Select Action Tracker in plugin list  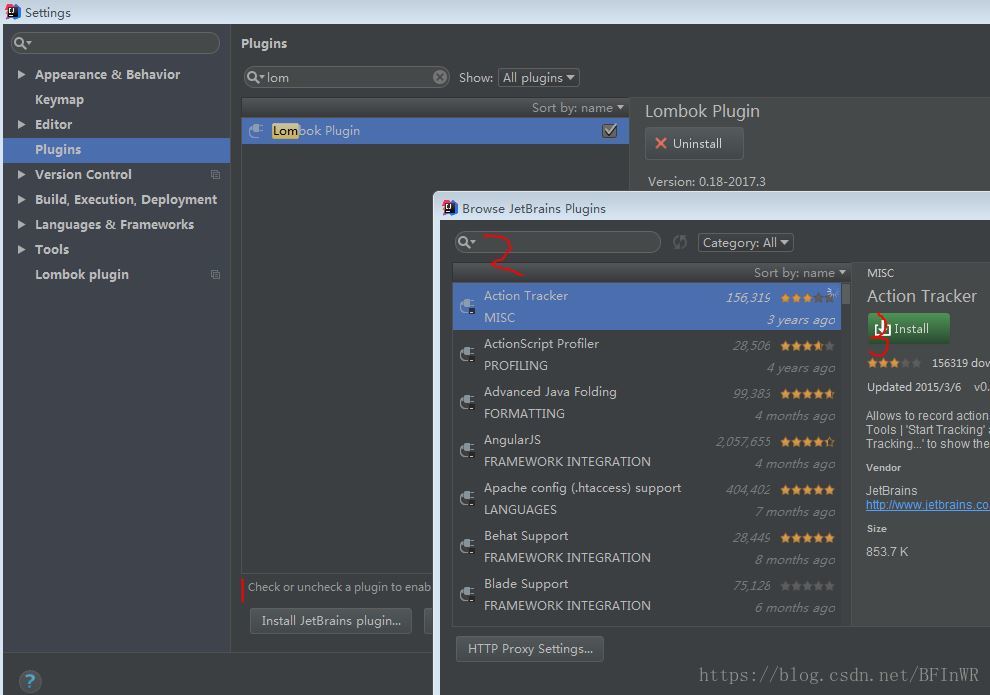point(647,306)
